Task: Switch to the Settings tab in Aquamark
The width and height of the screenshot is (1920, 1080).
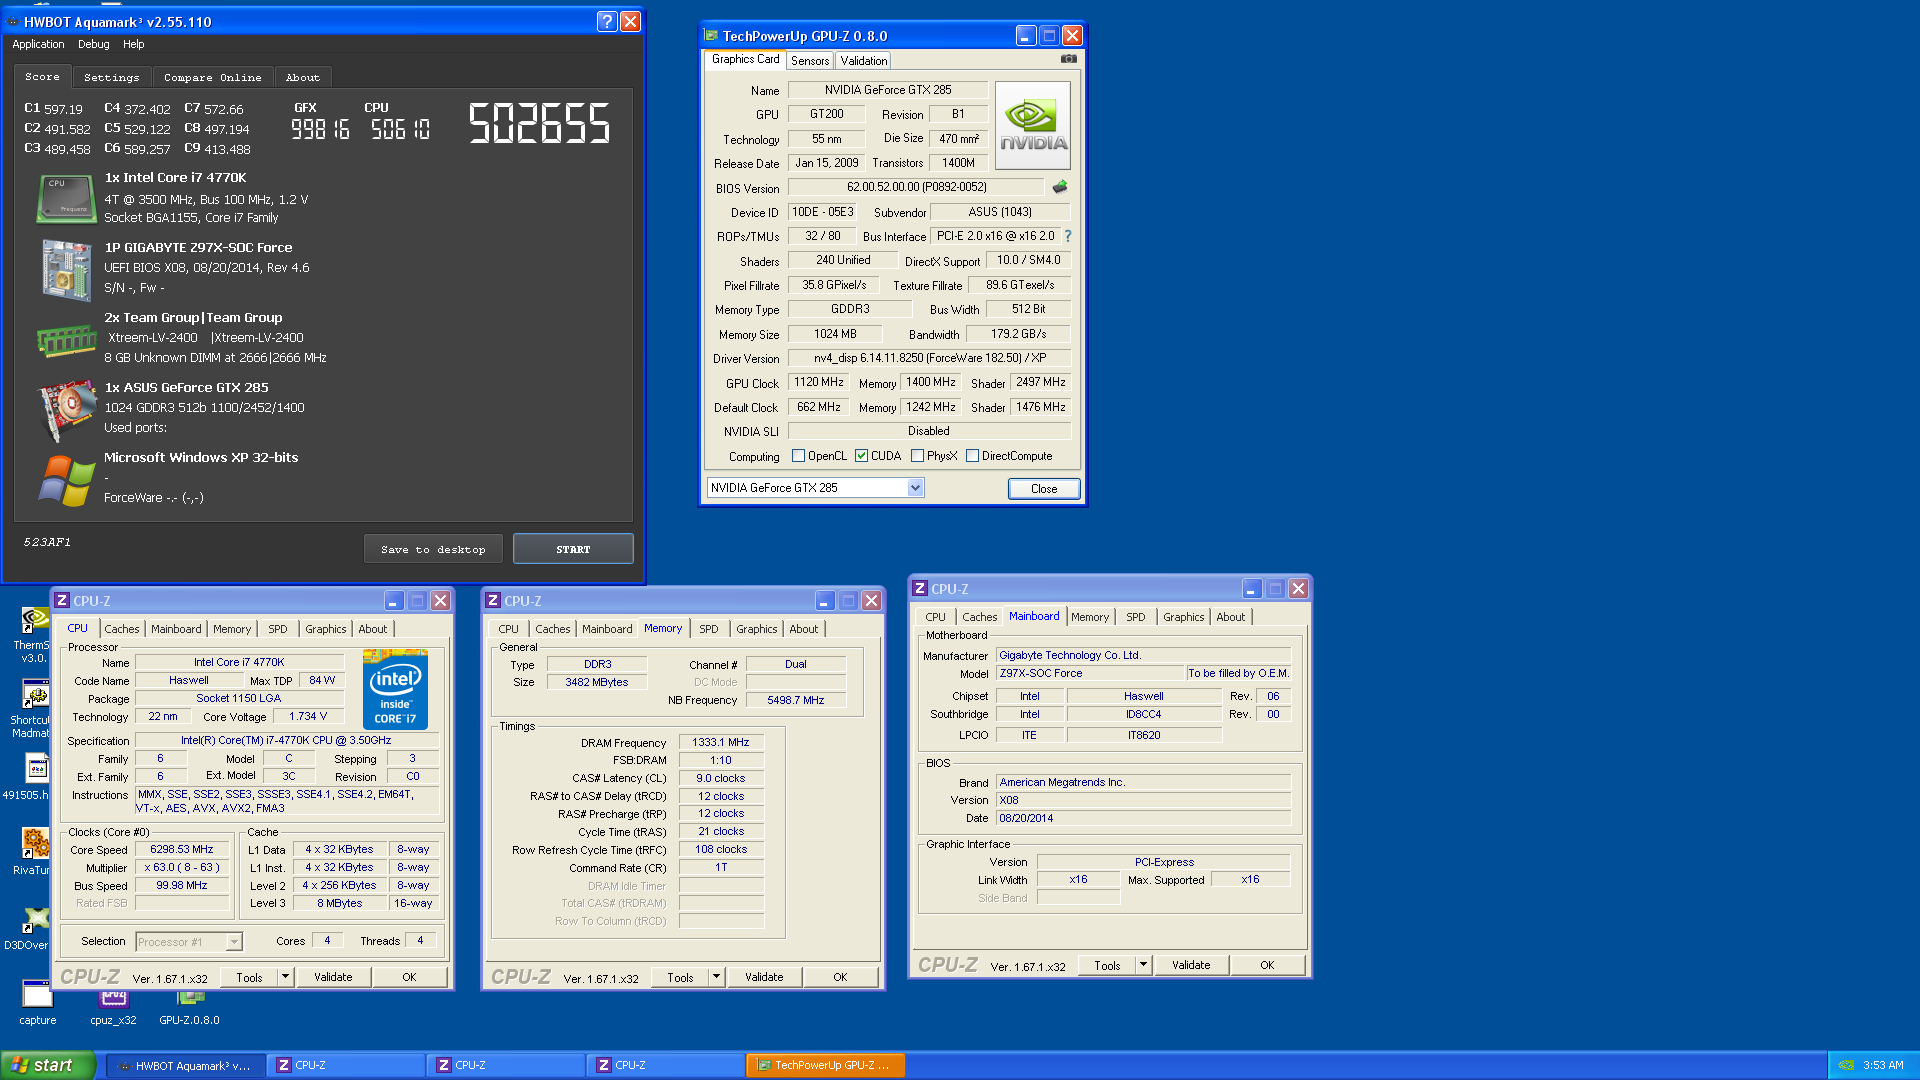Action: click(112, 78)
